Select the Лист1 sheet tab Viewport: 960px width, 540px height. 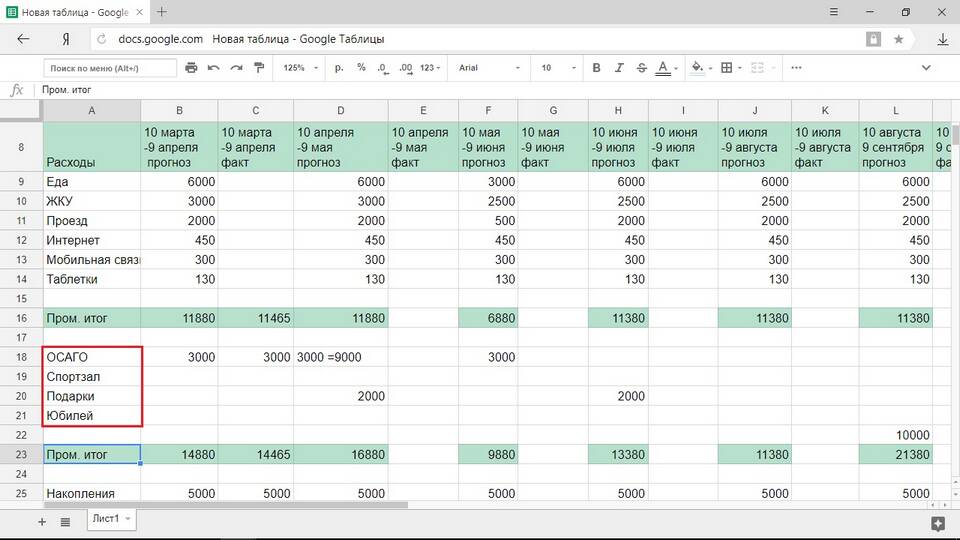(105, 520)
